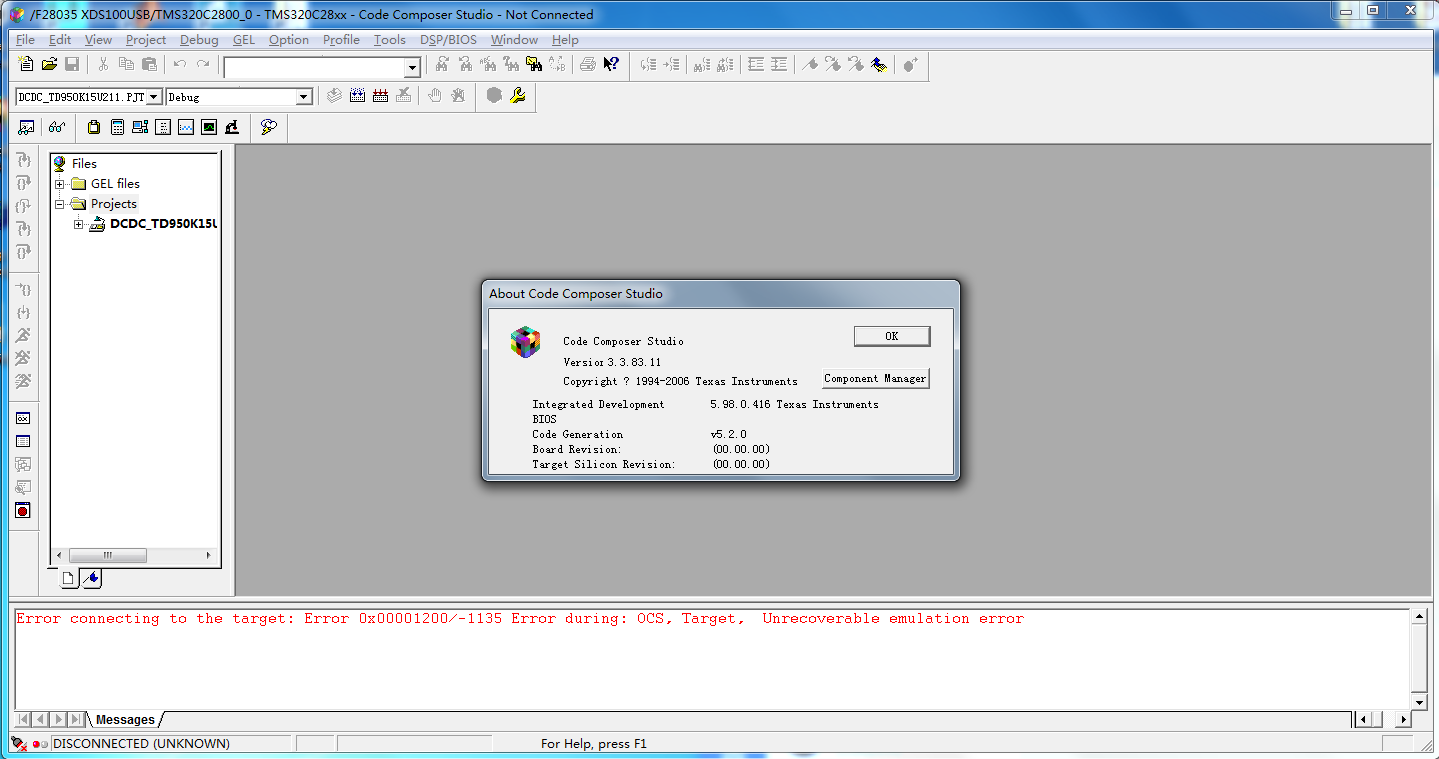Click the Code Composer Studio icon in title bar
This screenshot has height=759, width=1439.
click(17, 15)
